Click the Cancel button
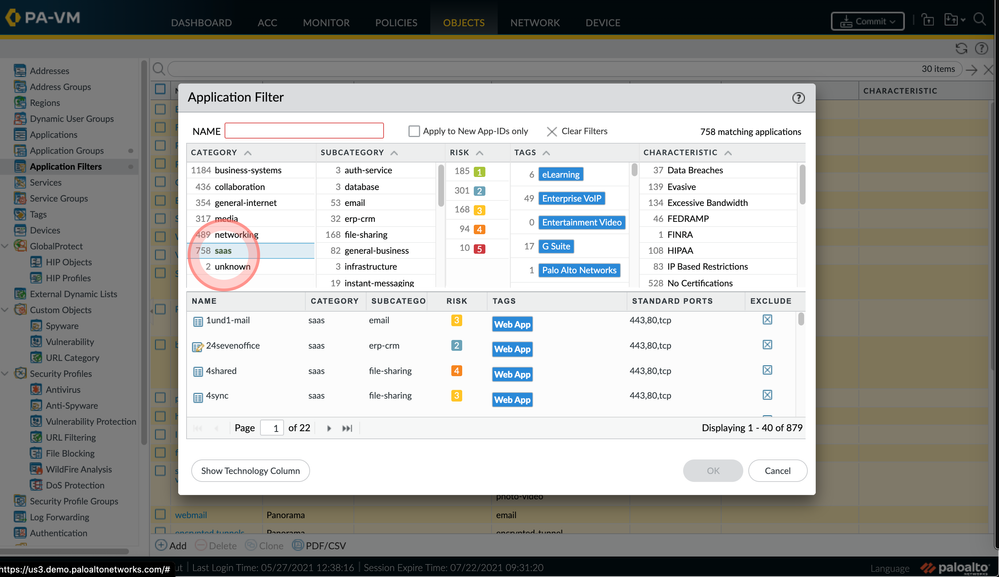999x577 pixels. point(777,471)
